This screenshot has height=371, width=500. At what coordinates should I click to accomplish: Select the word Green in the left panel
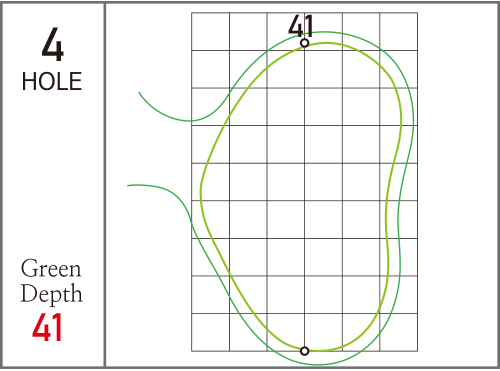click(51, 269)
